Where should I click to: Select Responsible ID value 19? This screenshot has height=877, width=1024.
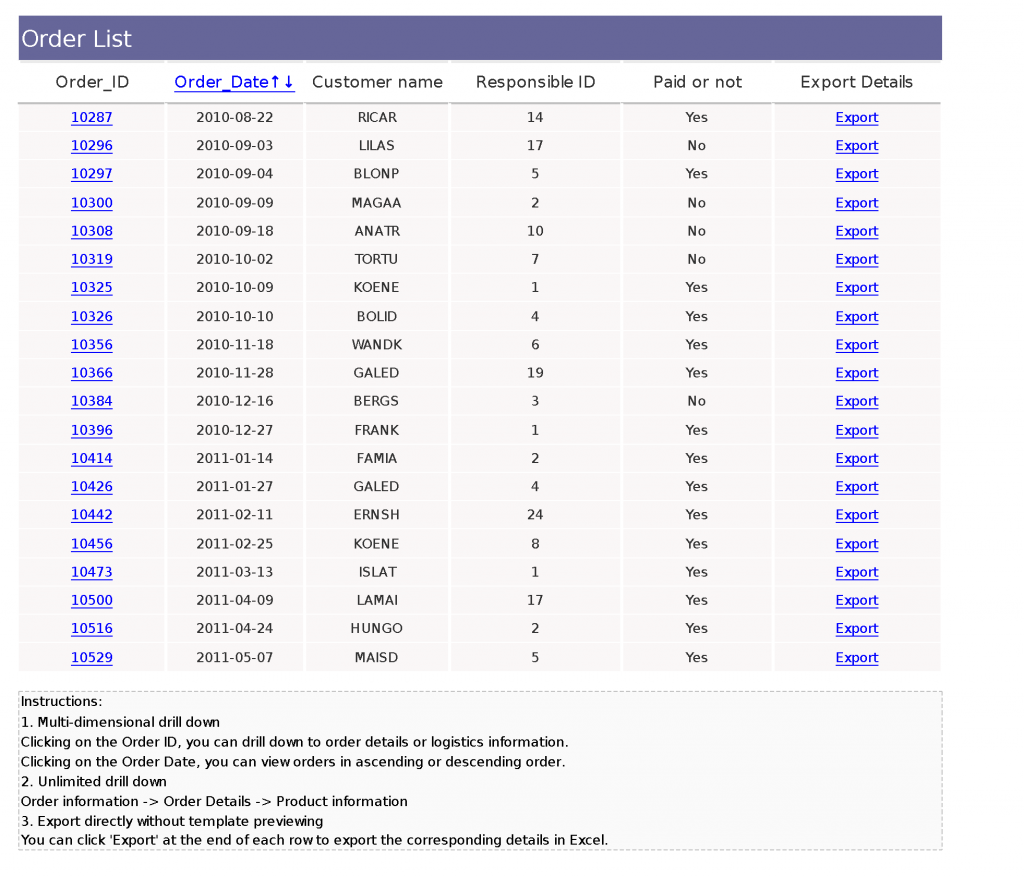point(535,373)
